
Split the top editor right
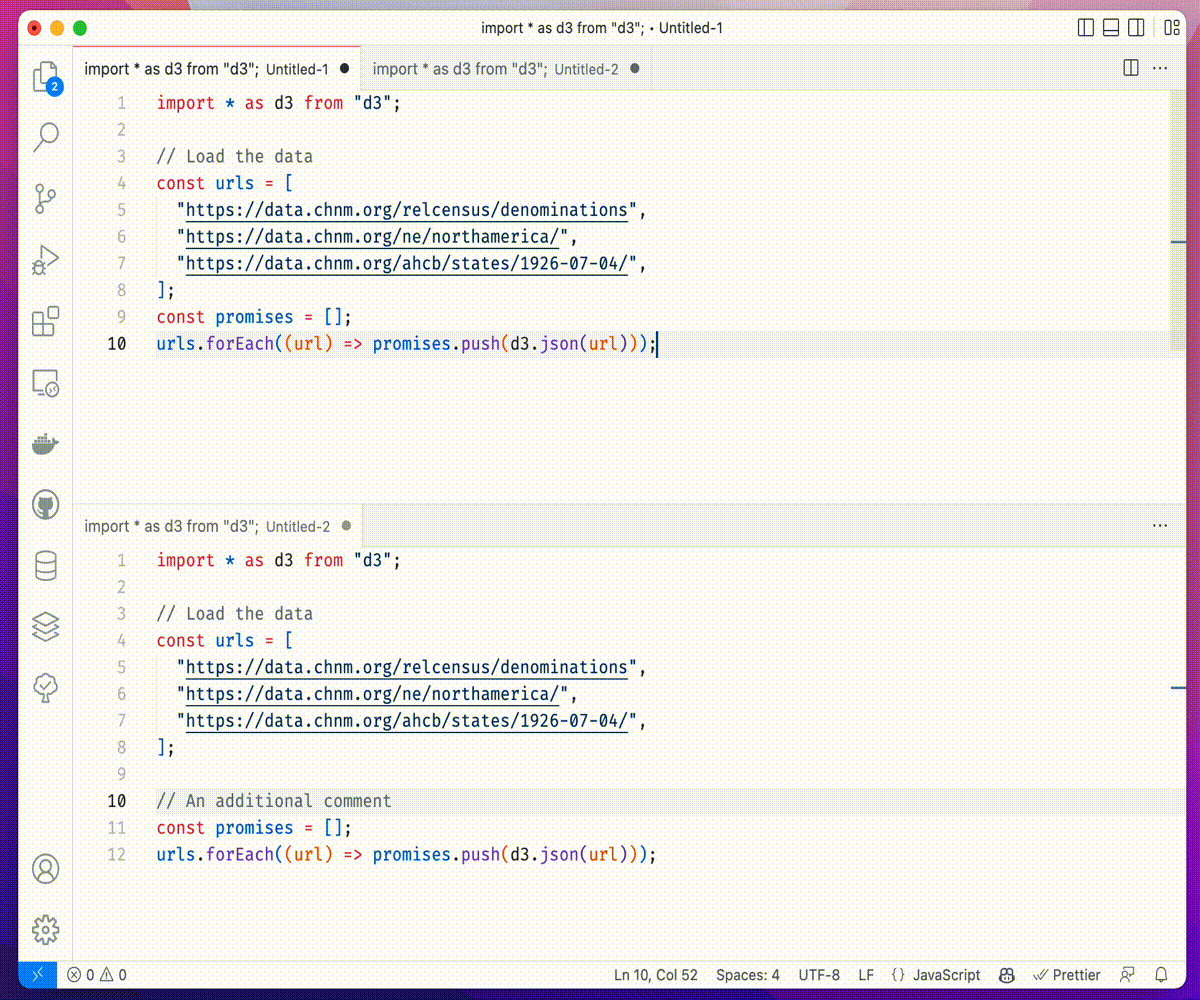(x=1131, y=68)
